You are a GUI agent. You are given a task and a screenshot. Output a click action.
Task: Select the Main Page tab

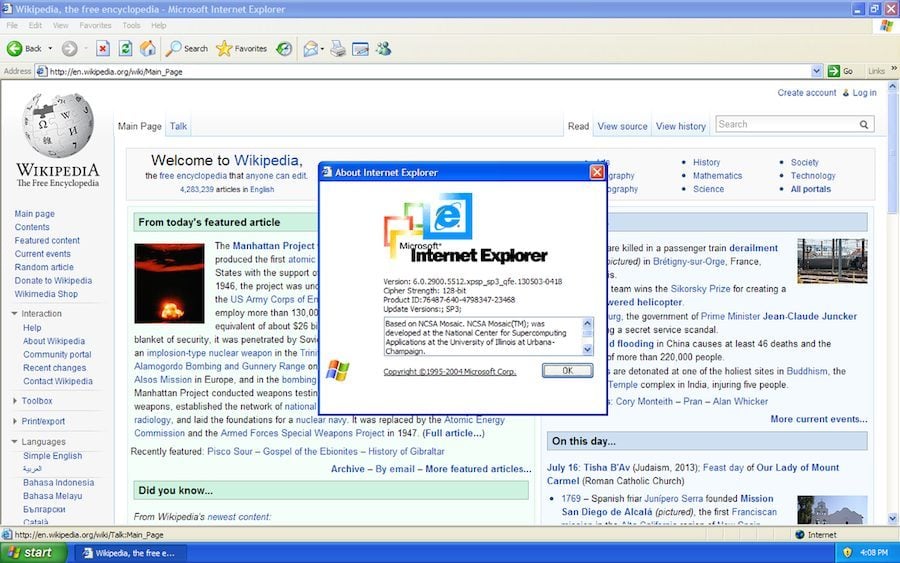(139, 126)
